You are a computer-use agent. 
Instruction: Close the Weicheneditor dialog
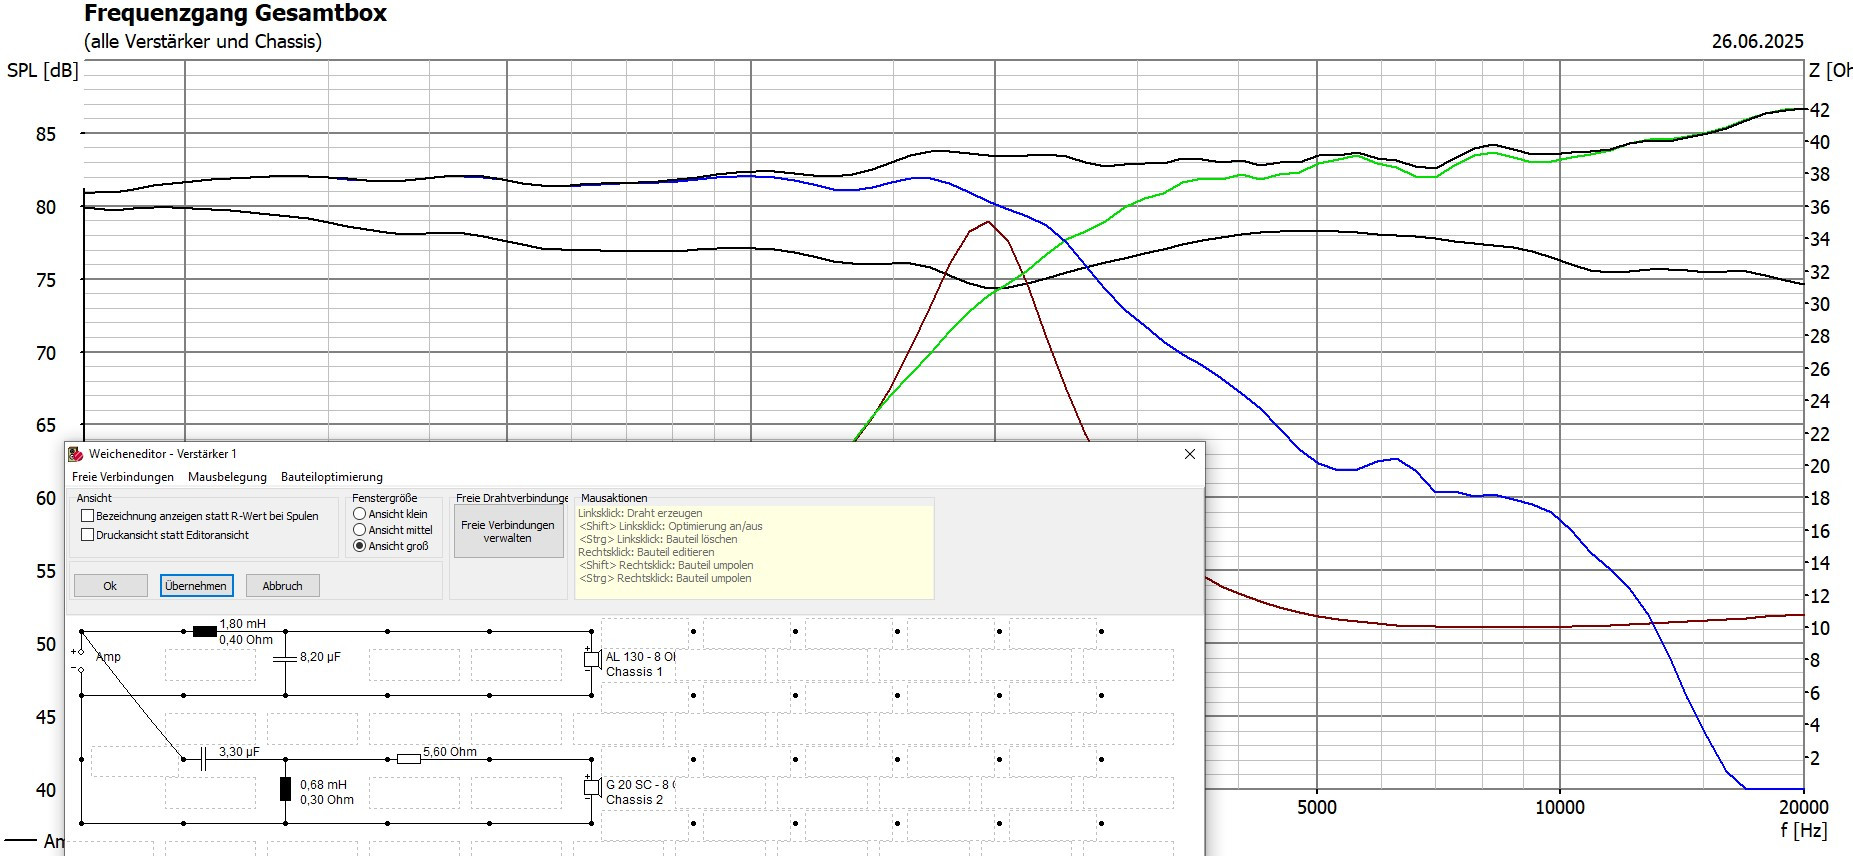coord(1189,454)
